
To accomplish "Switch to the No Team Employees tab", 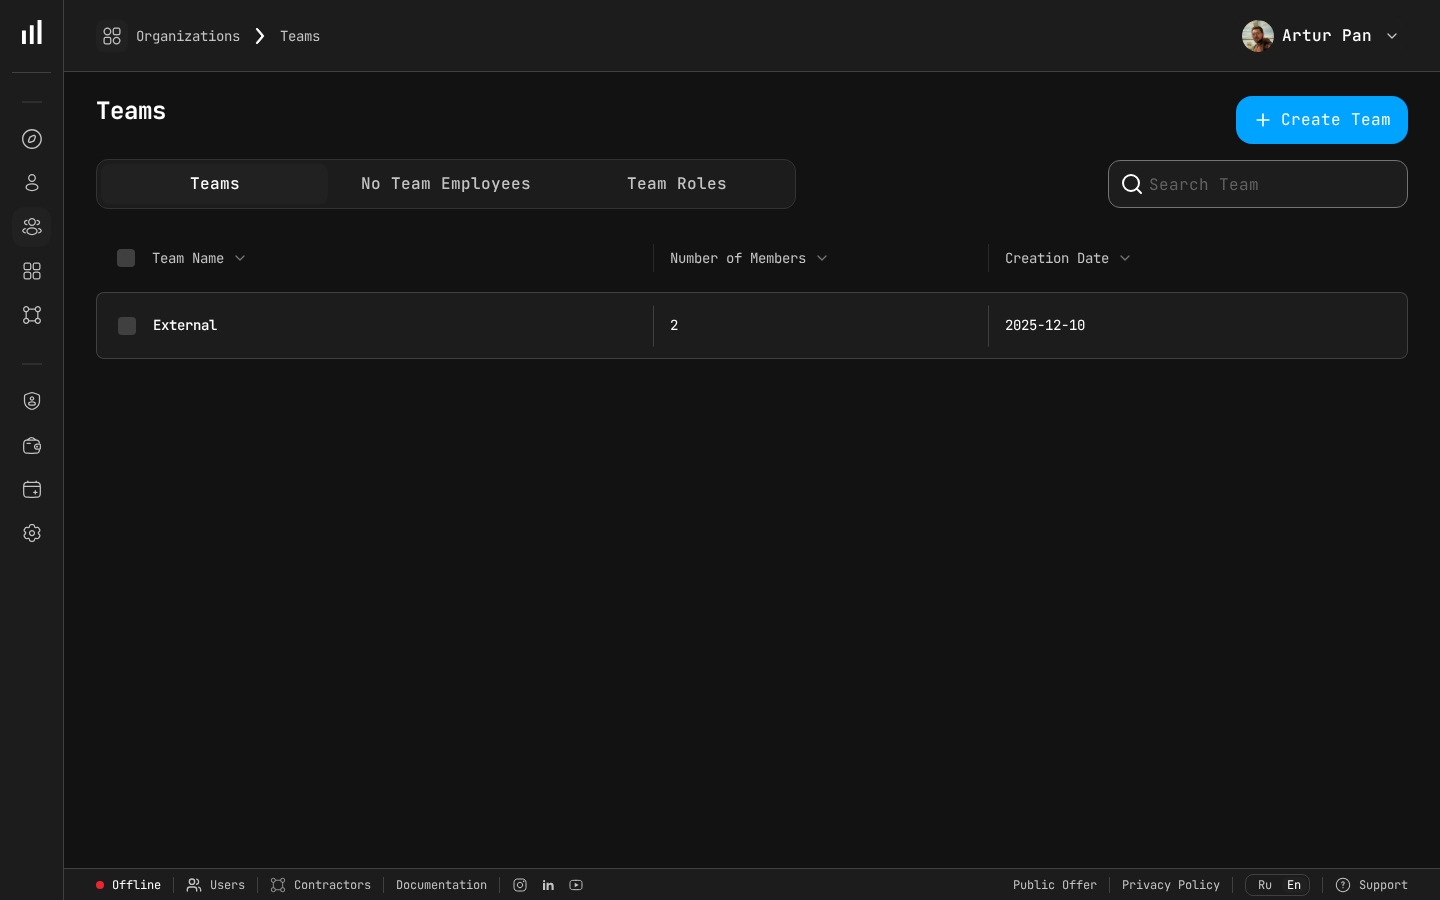I will 445,184.
